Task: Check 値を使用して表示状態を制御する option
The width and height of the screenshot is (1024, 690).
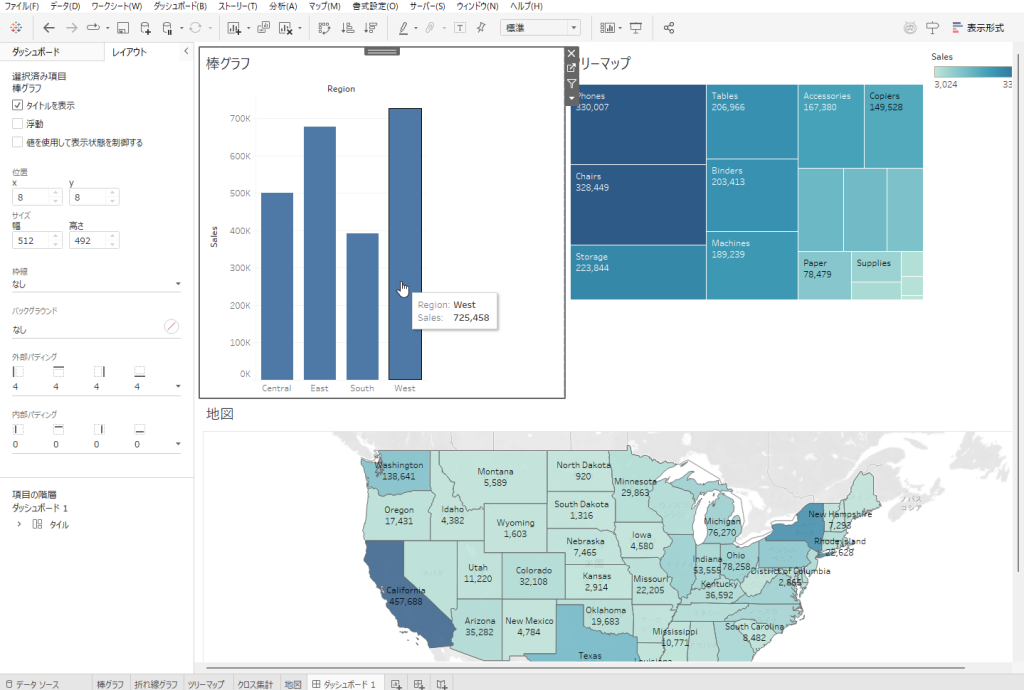Action: (x=17, y=143)
